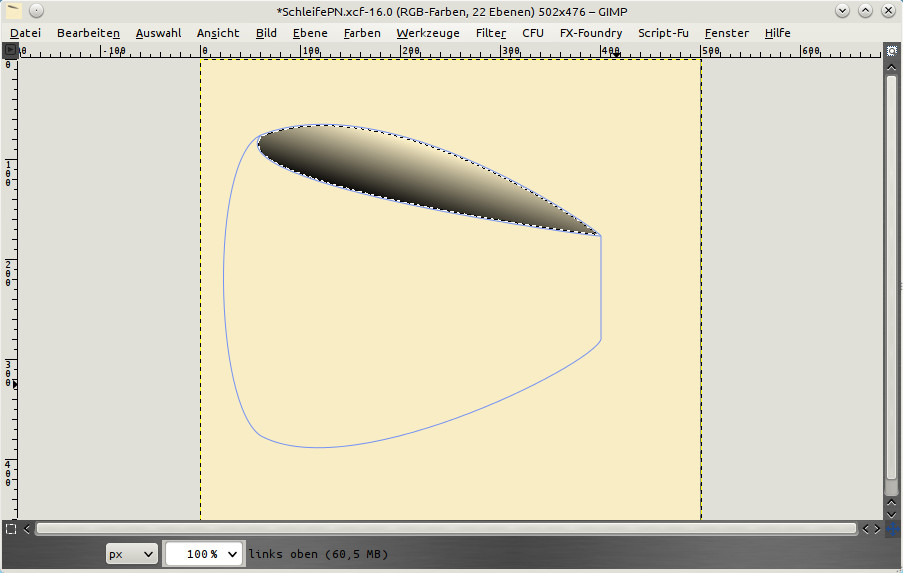Click the GIMP window icon in title bar
This screenshot has height=573, width=903.
coord(13,11)
